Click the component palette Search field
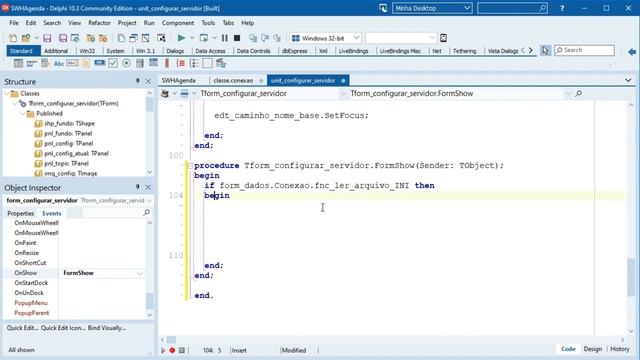 click(x=584, y=50)
